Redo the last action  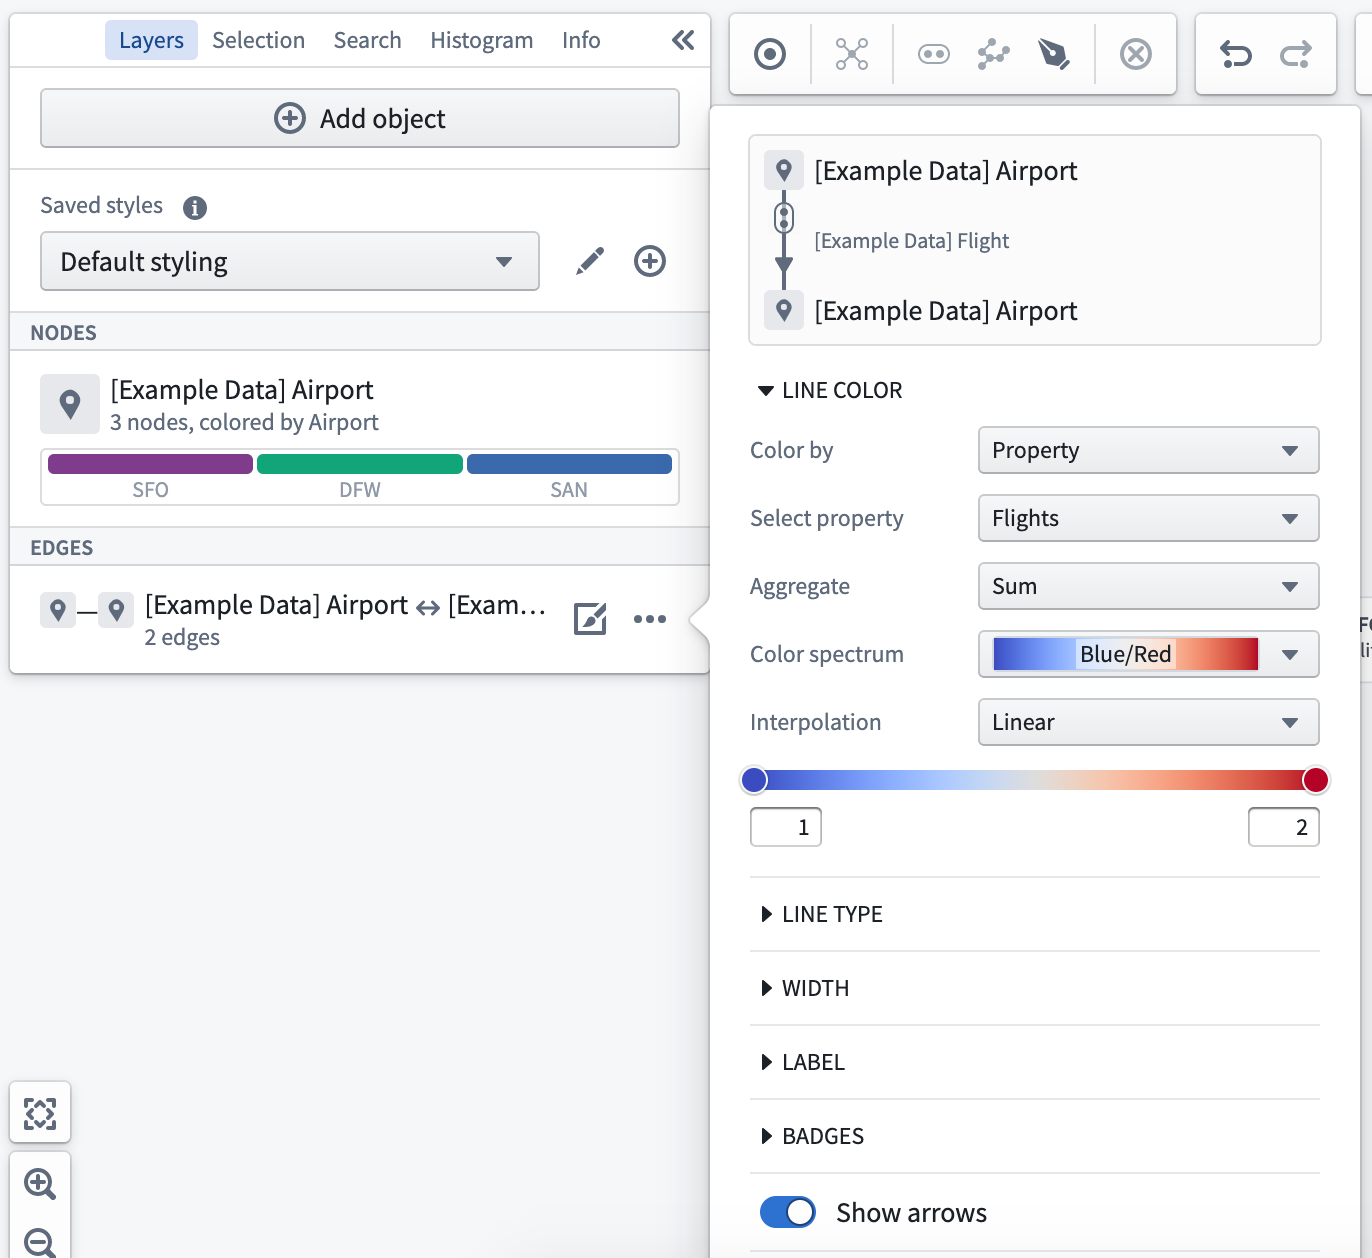tap(1296, 54)
